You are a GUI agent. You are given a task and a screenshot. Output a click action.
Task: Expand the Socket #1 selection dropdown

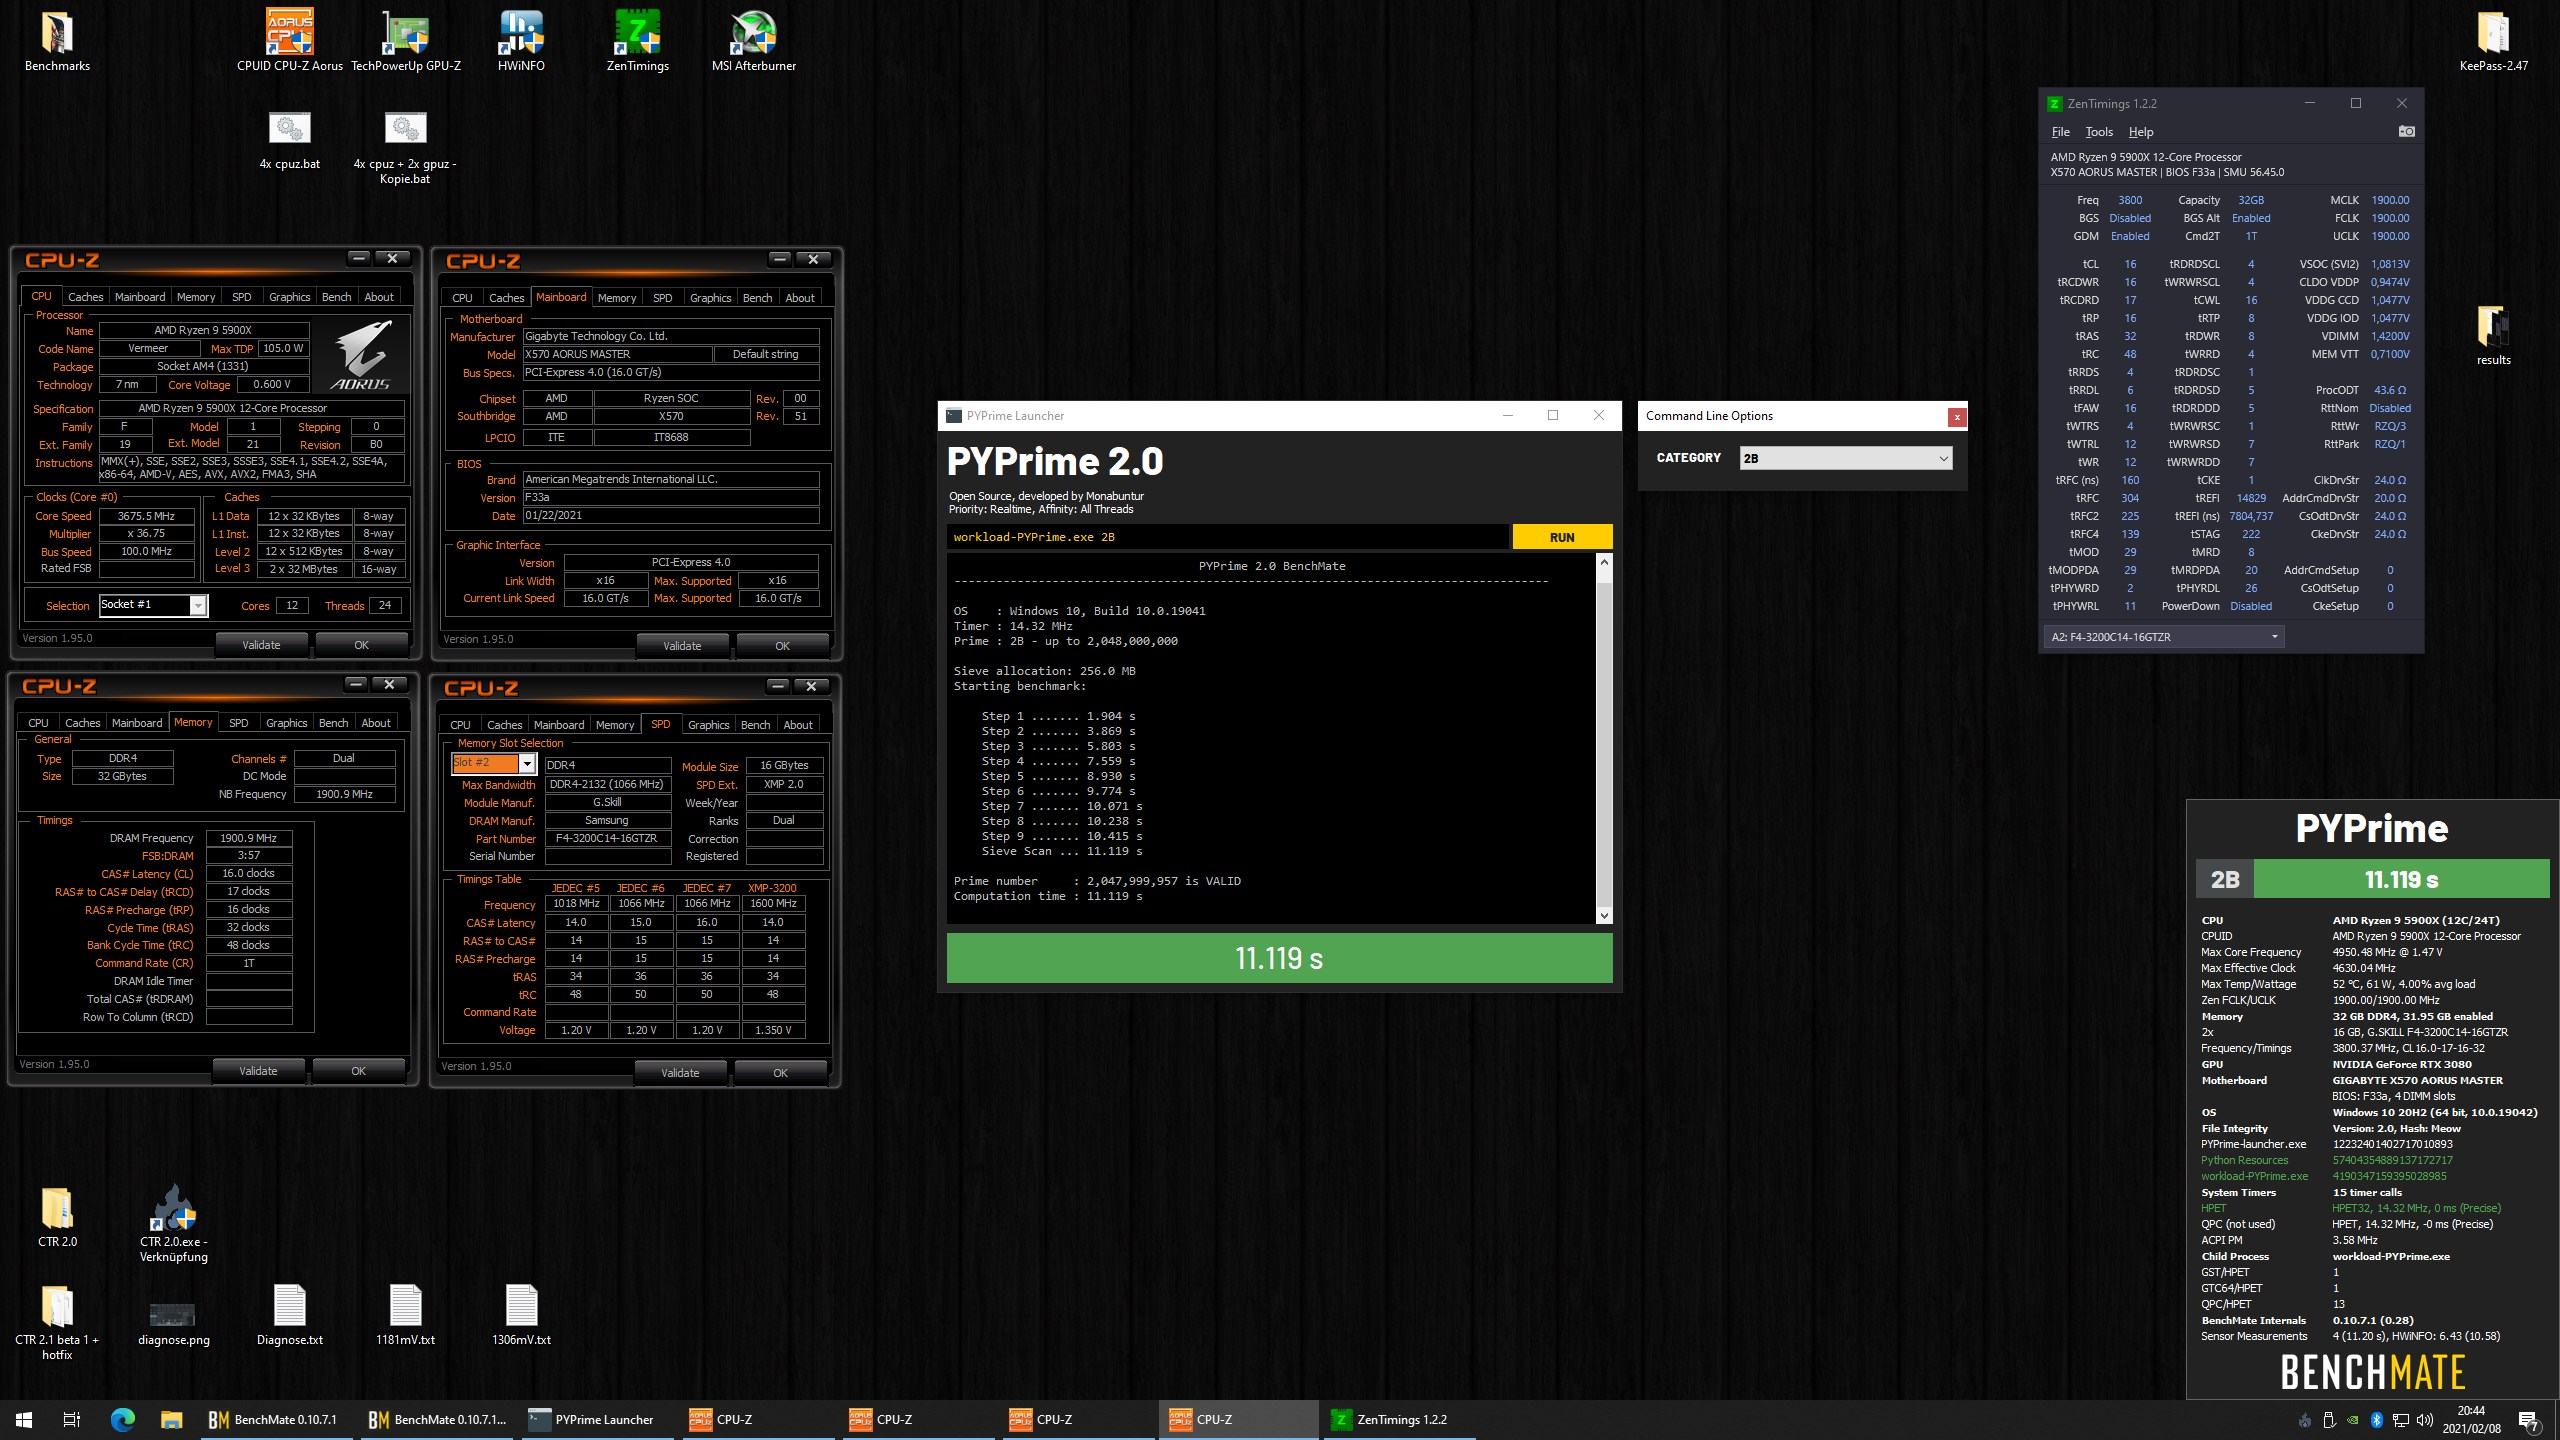click(153, 605)
